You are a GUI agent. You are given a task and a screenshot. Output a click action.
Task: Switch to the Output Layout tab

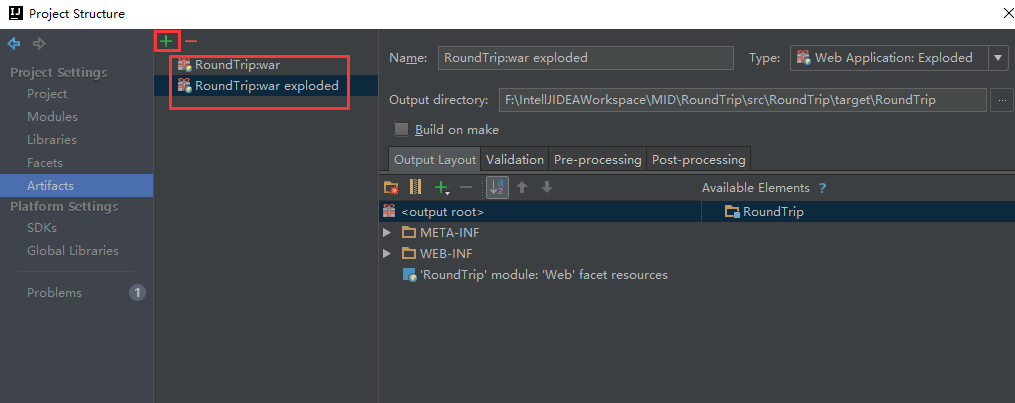435,159
